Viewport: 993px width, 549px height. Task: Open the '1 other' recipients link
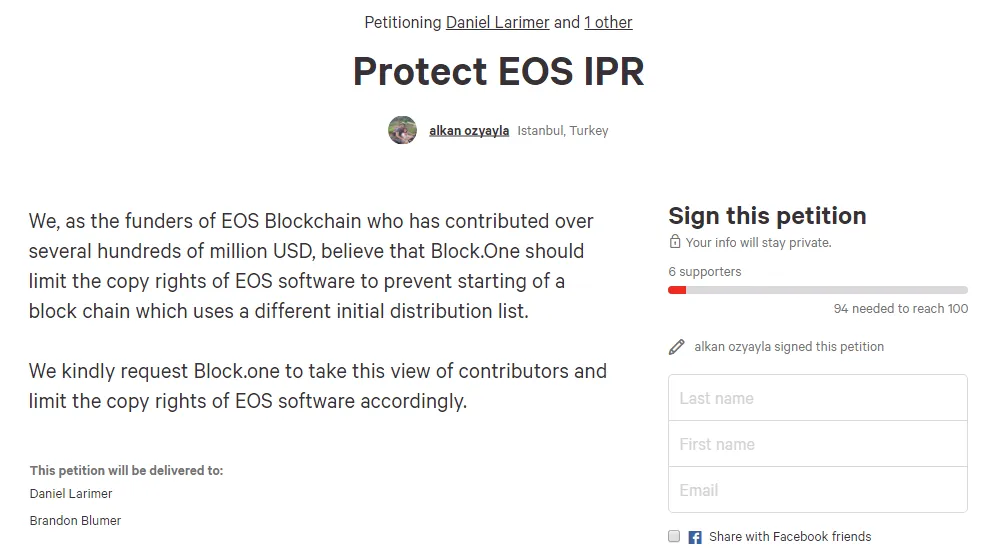coord(608,23)
